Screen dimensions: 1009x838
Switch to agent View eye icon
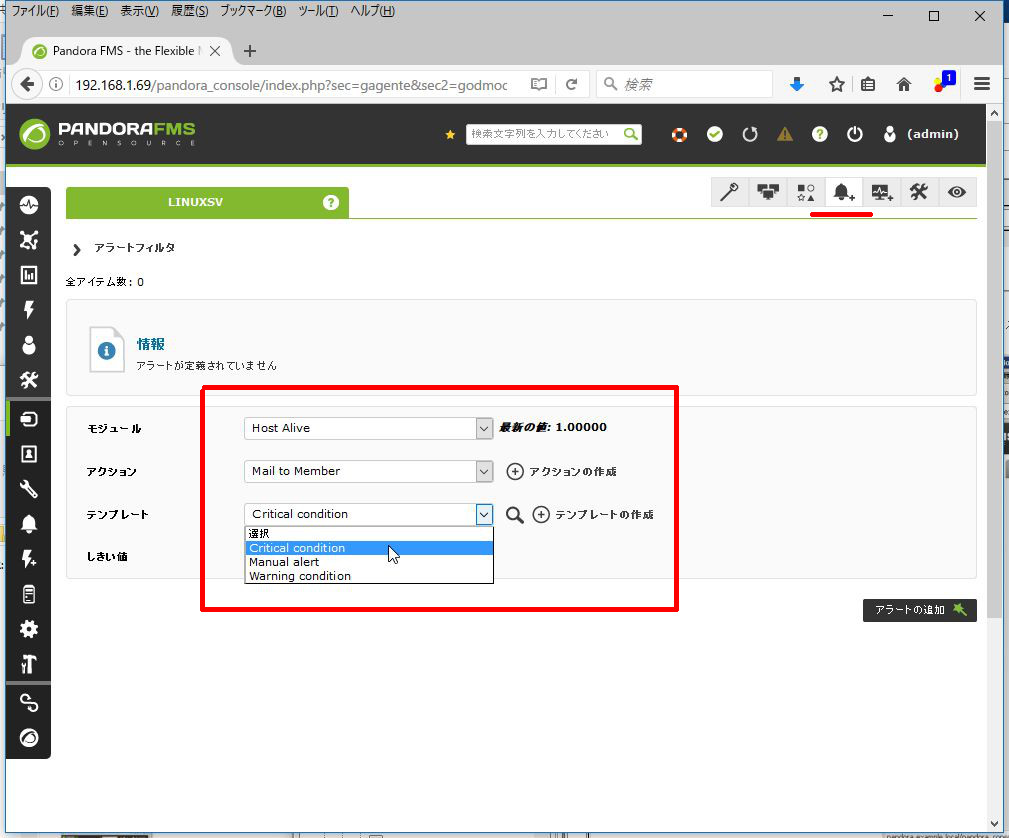[x=957, y=192]
